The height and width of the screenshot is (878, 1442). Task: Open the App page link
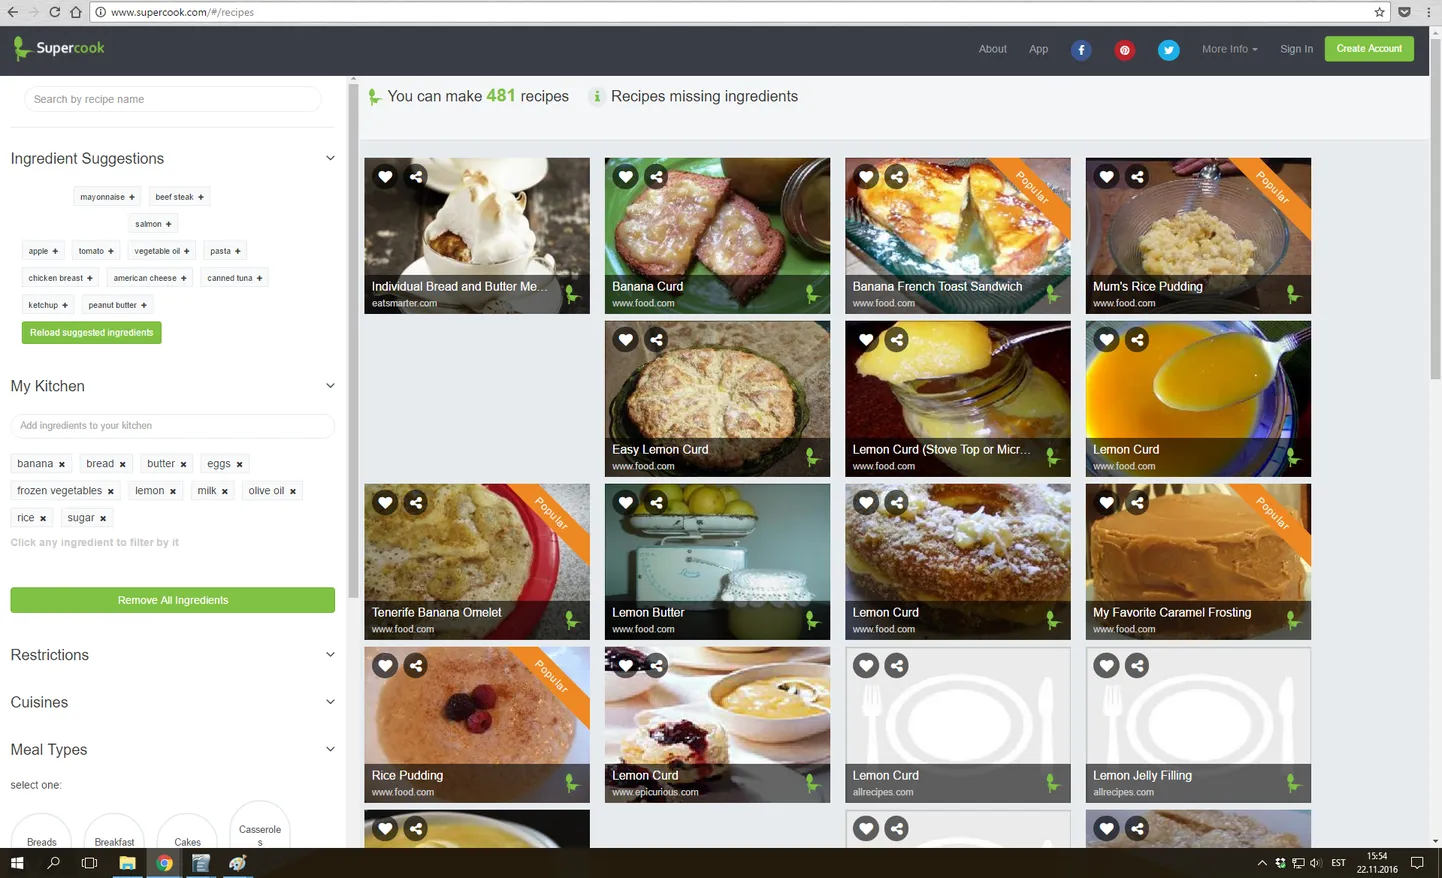[x=1039, y=49]
